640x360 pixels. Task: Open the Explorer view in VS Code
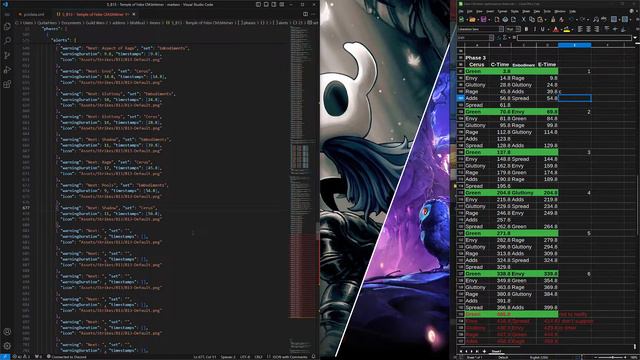coord(7,27)
